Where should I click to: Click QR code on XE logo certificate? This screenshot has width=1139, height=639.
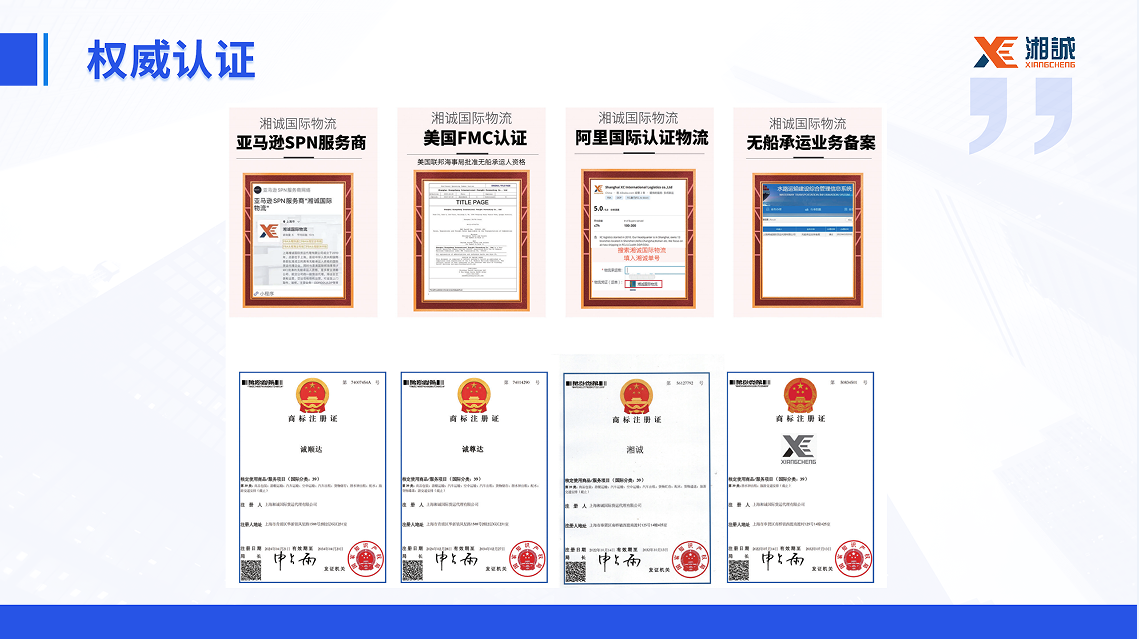pyautogui.click(x=739, y=570)
